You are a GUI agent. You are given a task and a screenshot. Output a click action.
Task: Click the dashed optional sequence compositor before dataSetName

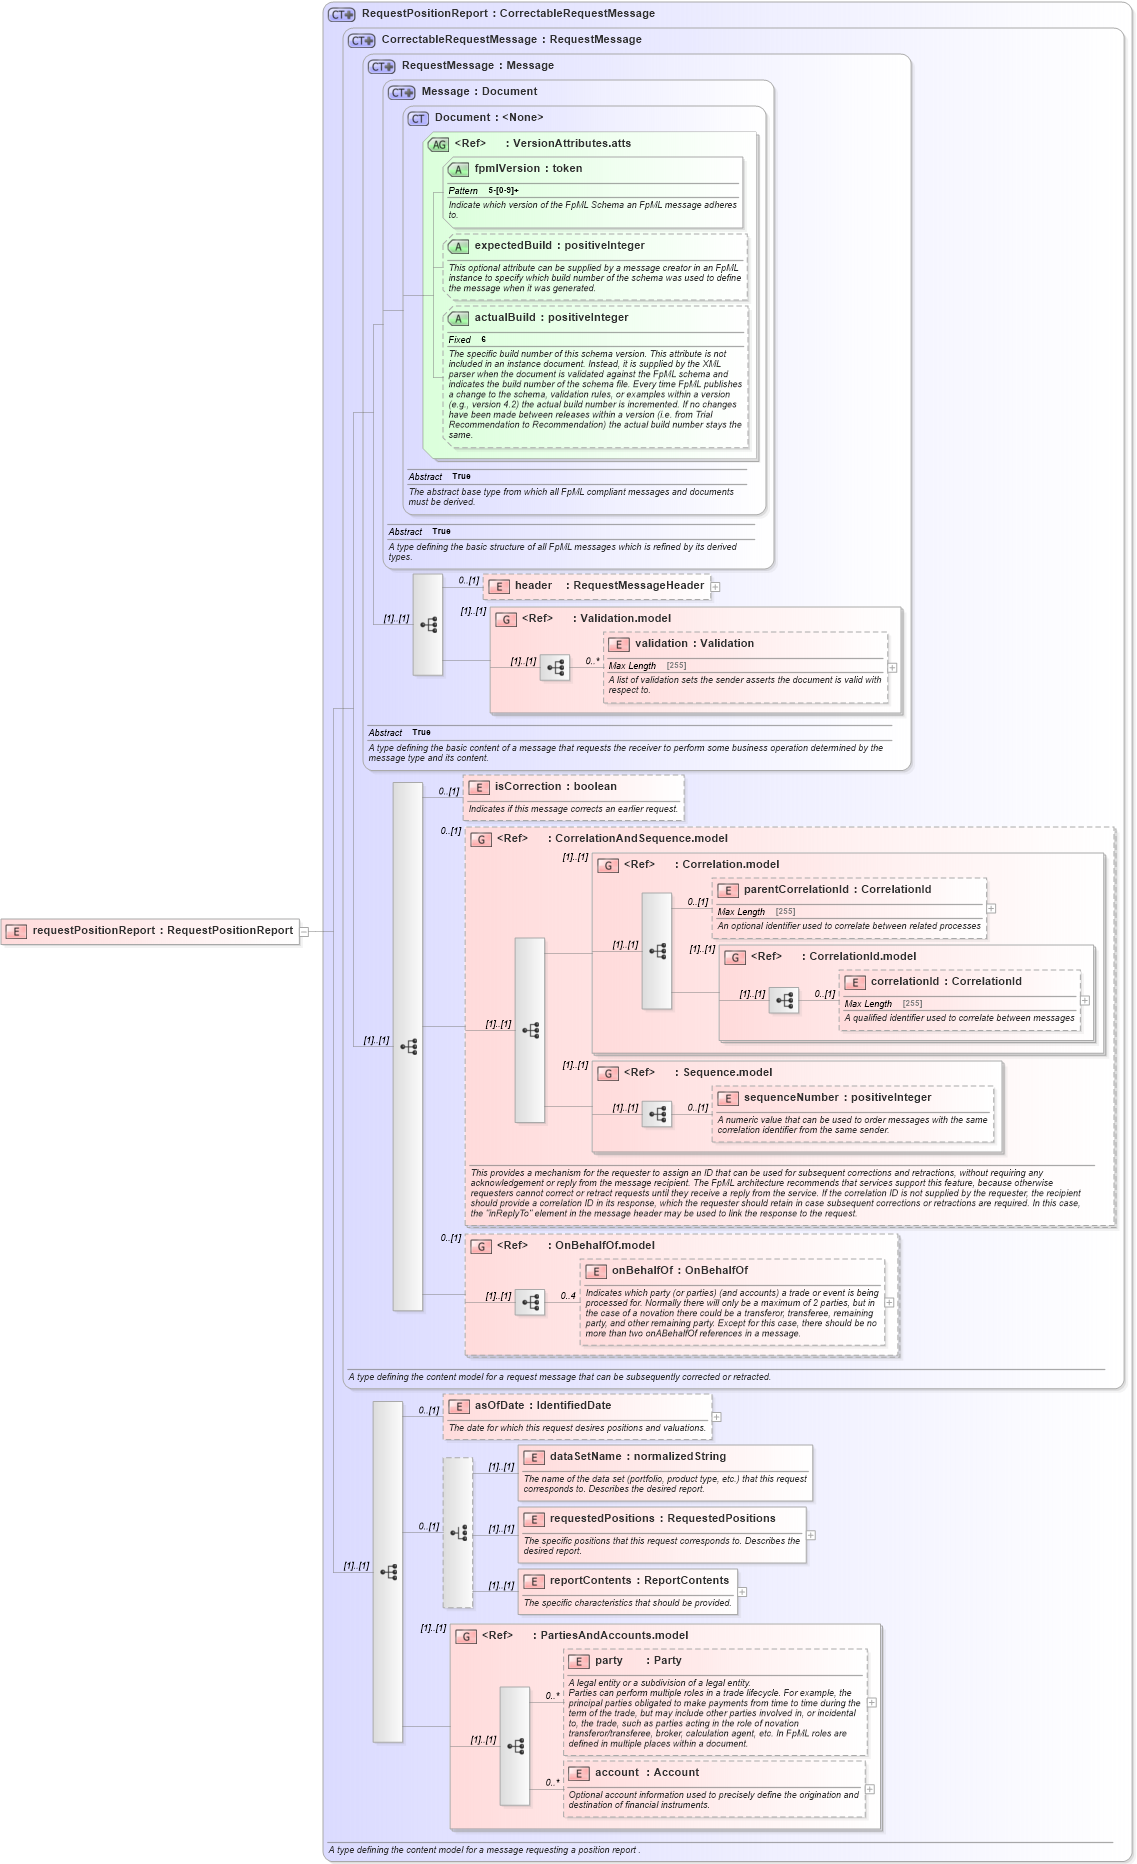pyautogui.click(x=458, y=1532)
